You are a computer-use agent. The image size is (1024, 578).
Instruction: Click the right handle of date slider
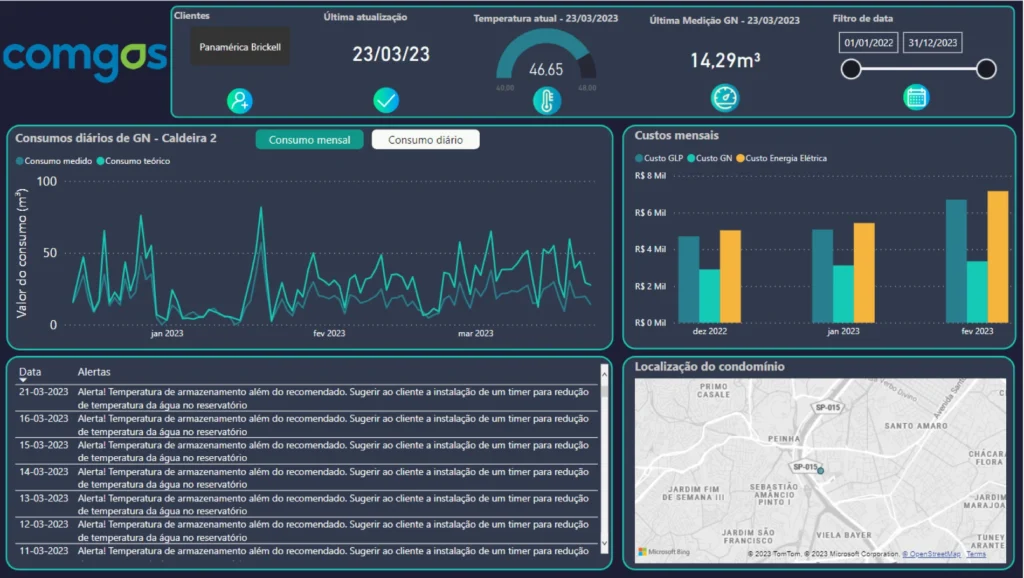[986, 69]
